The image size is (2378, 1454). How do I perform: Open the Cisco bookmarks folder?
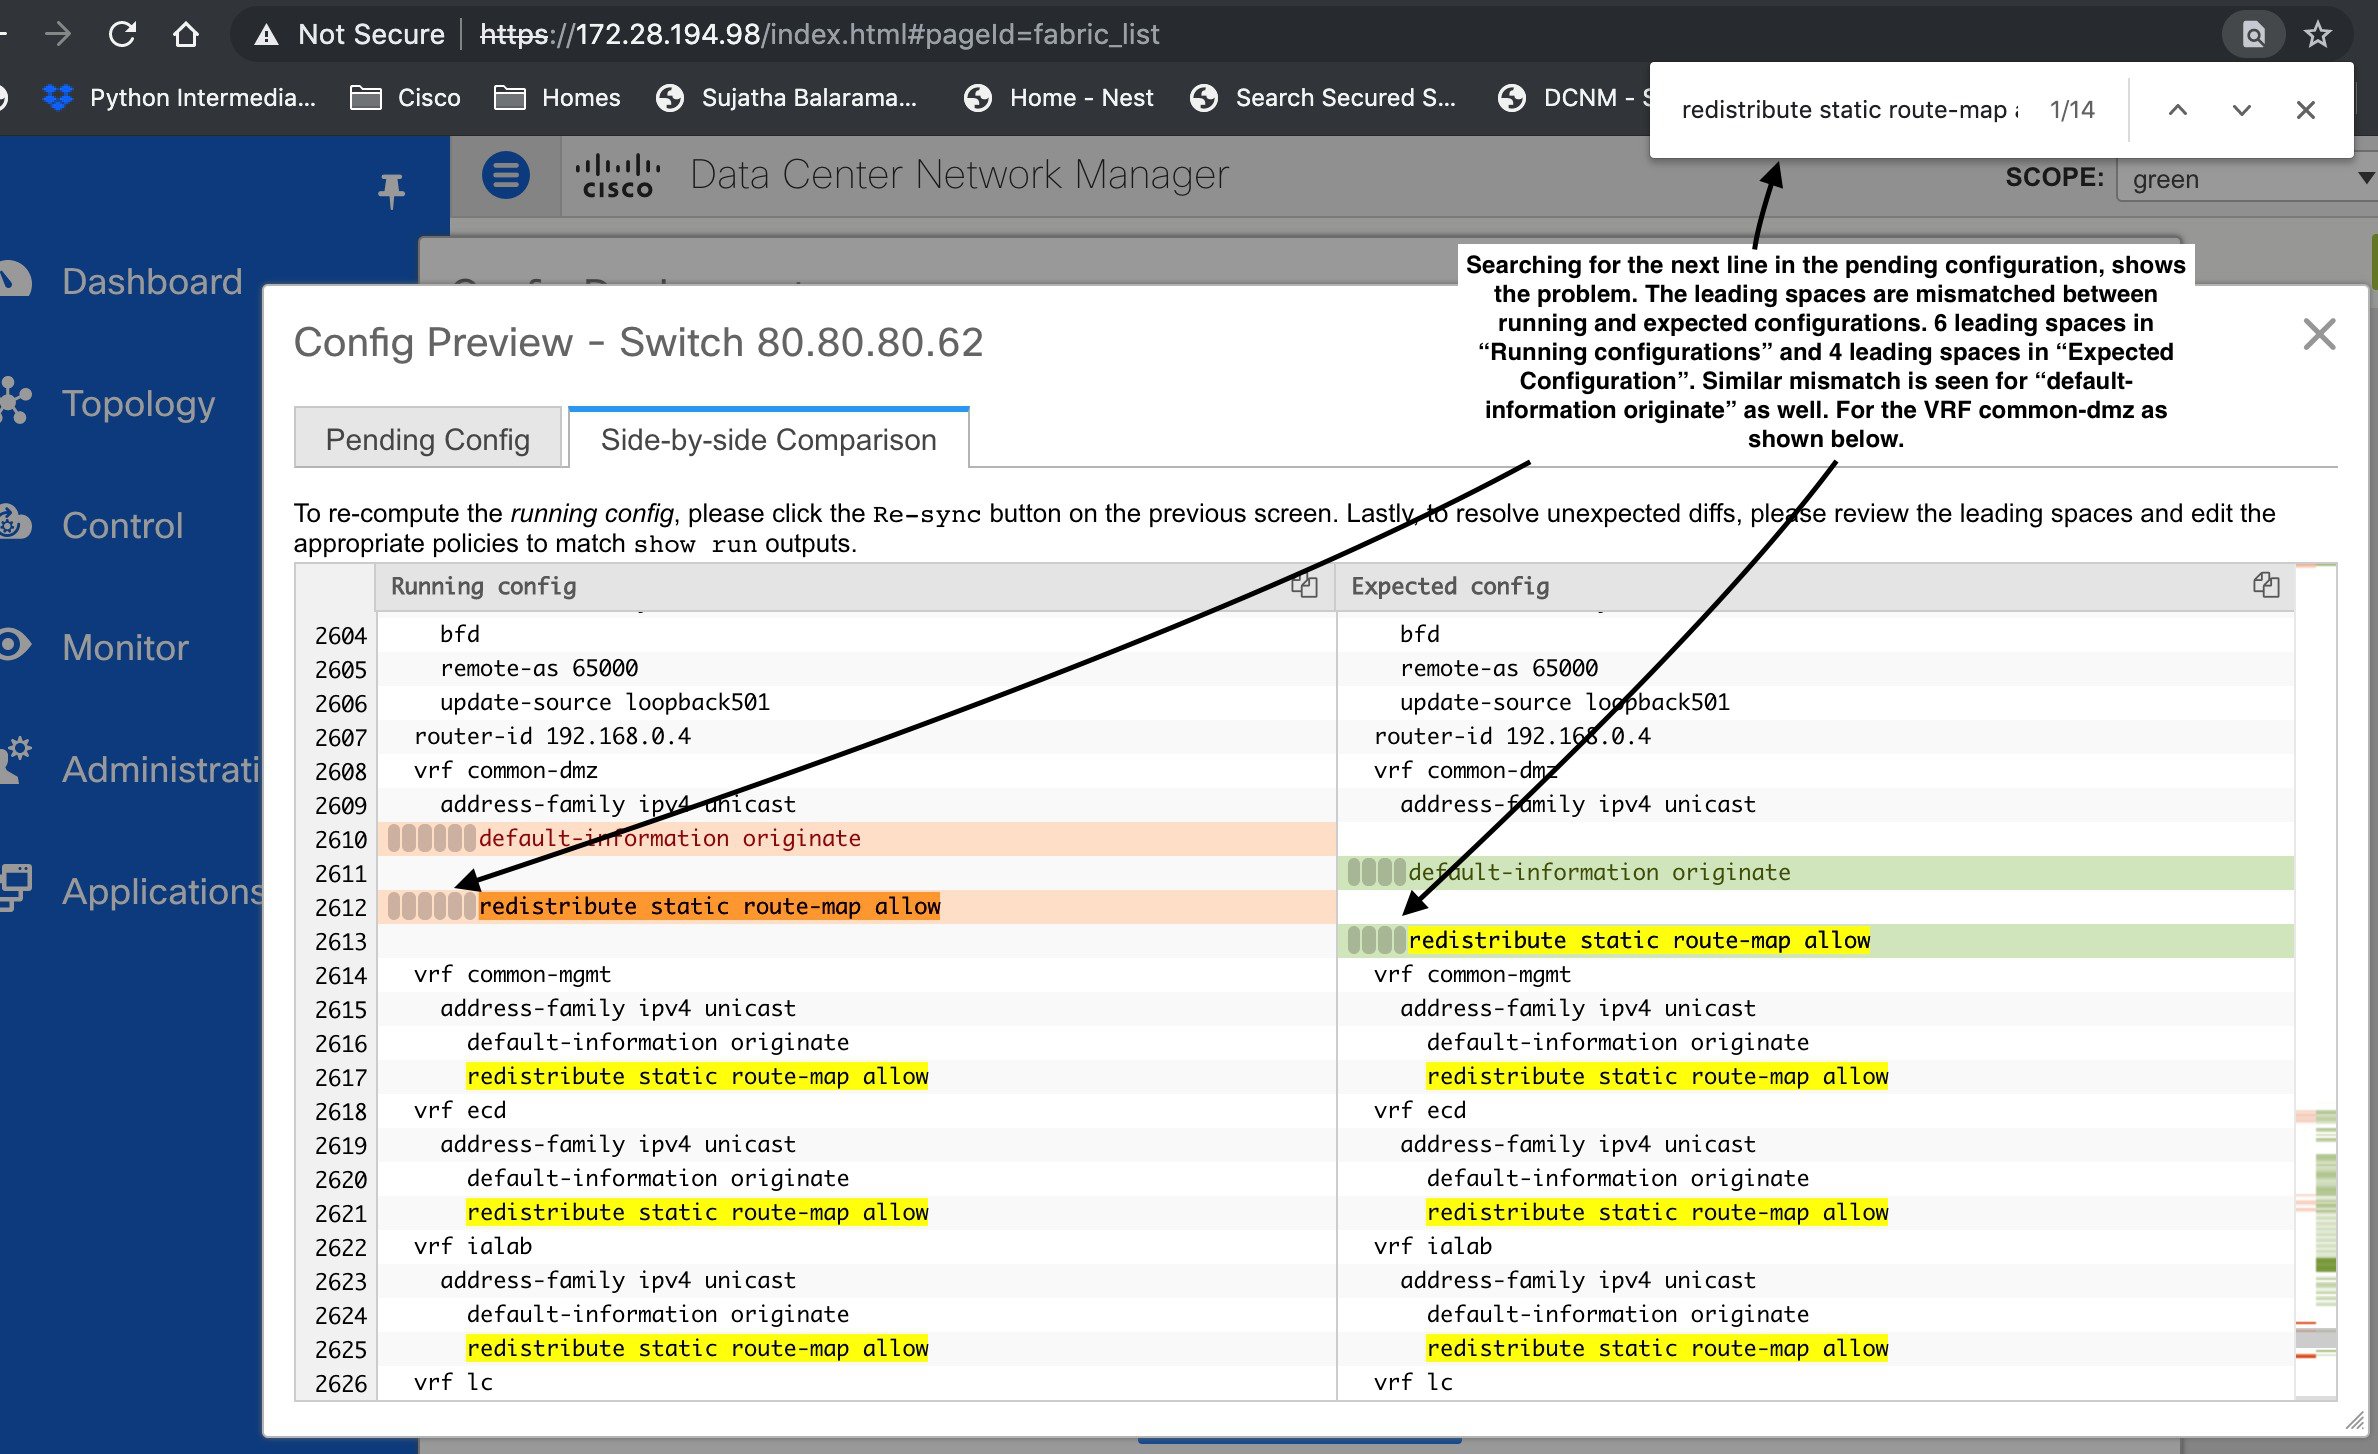click(405, 97)
